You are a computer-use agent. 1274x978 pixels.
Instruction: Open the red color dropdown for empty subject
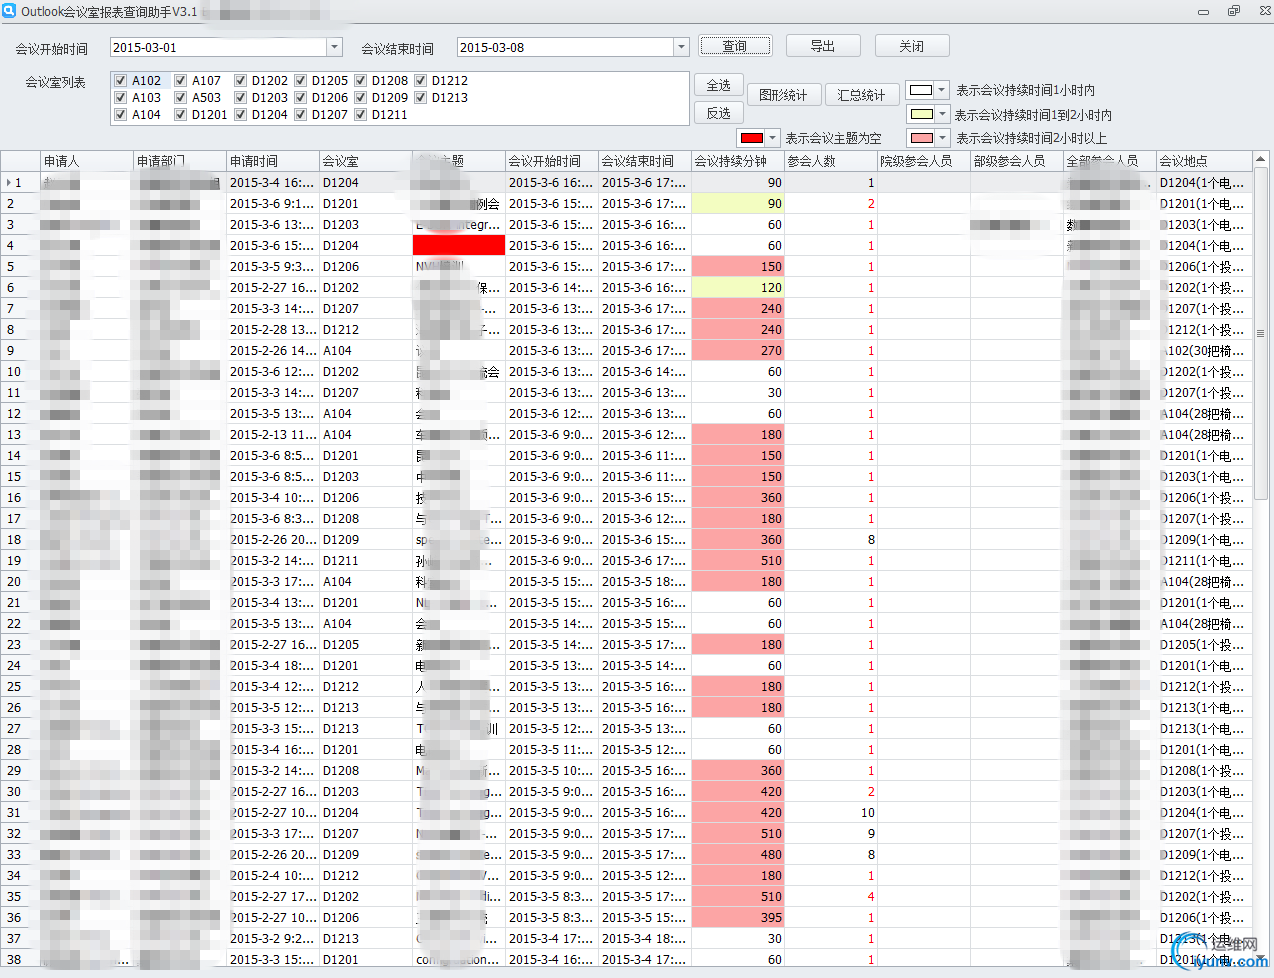coord(772,138)
